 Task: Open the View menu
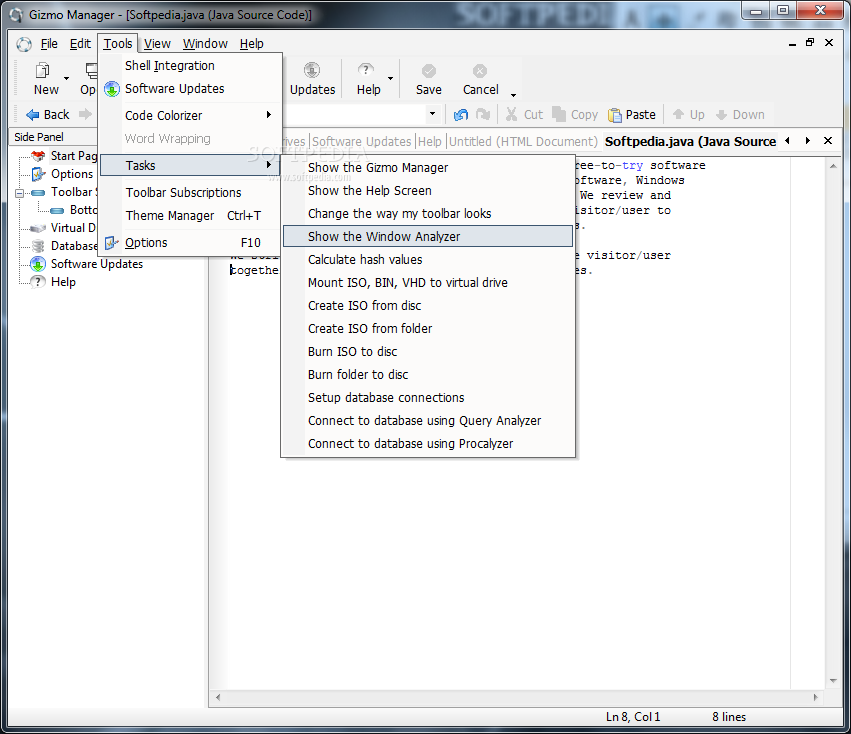[157, 44]
